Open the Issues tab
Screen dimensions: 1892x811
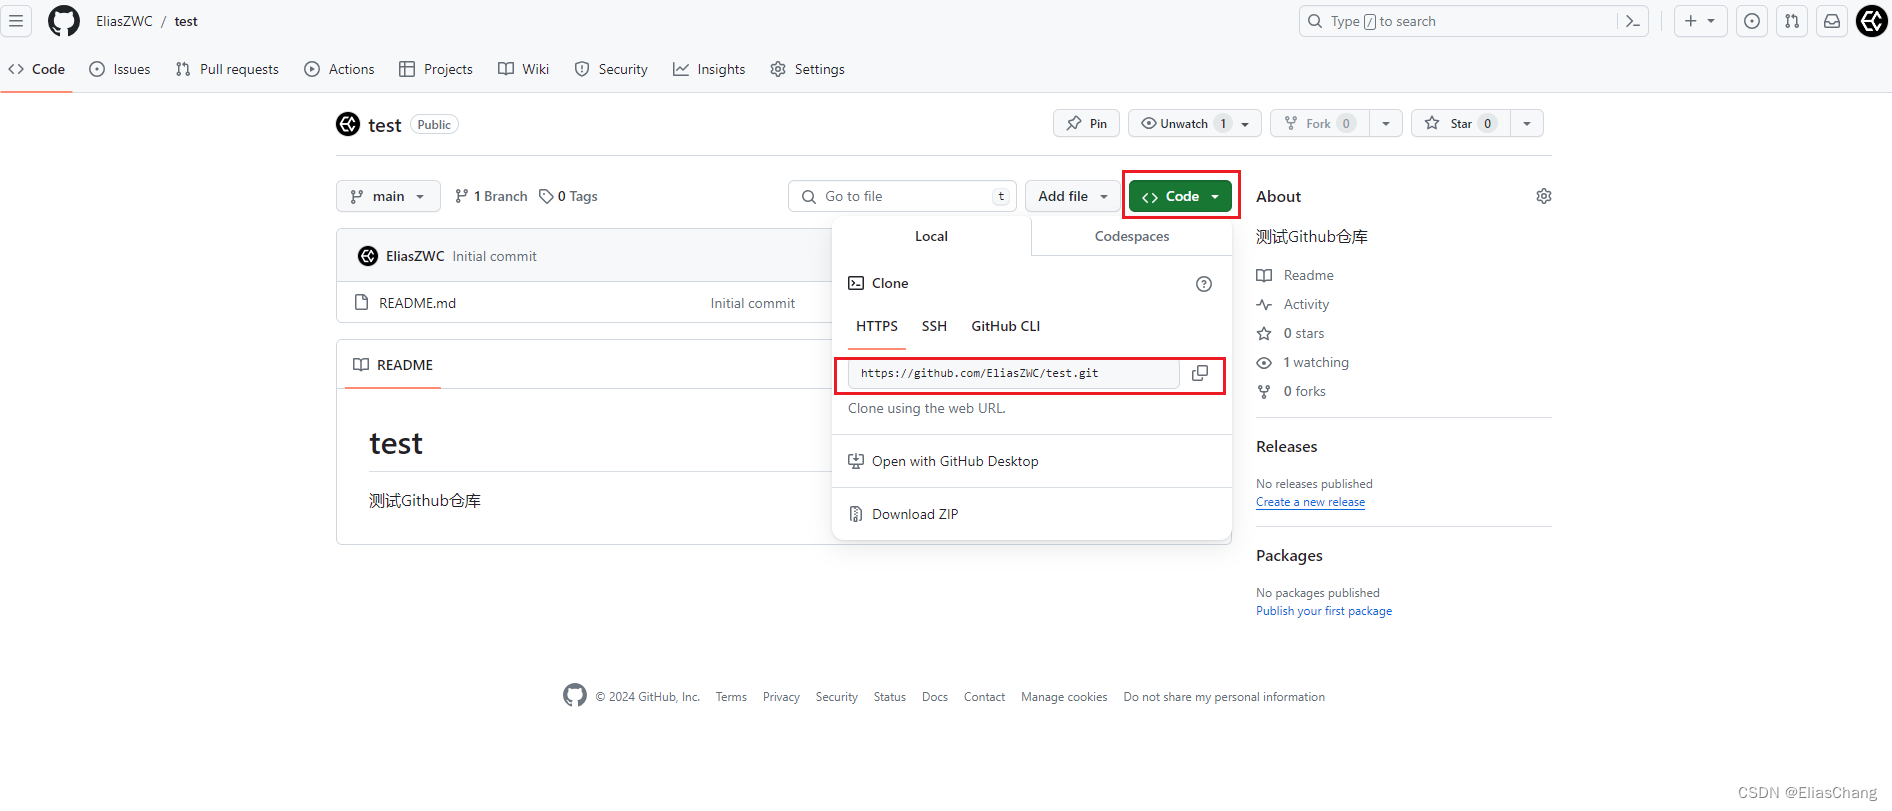click(x=120, y=69)
